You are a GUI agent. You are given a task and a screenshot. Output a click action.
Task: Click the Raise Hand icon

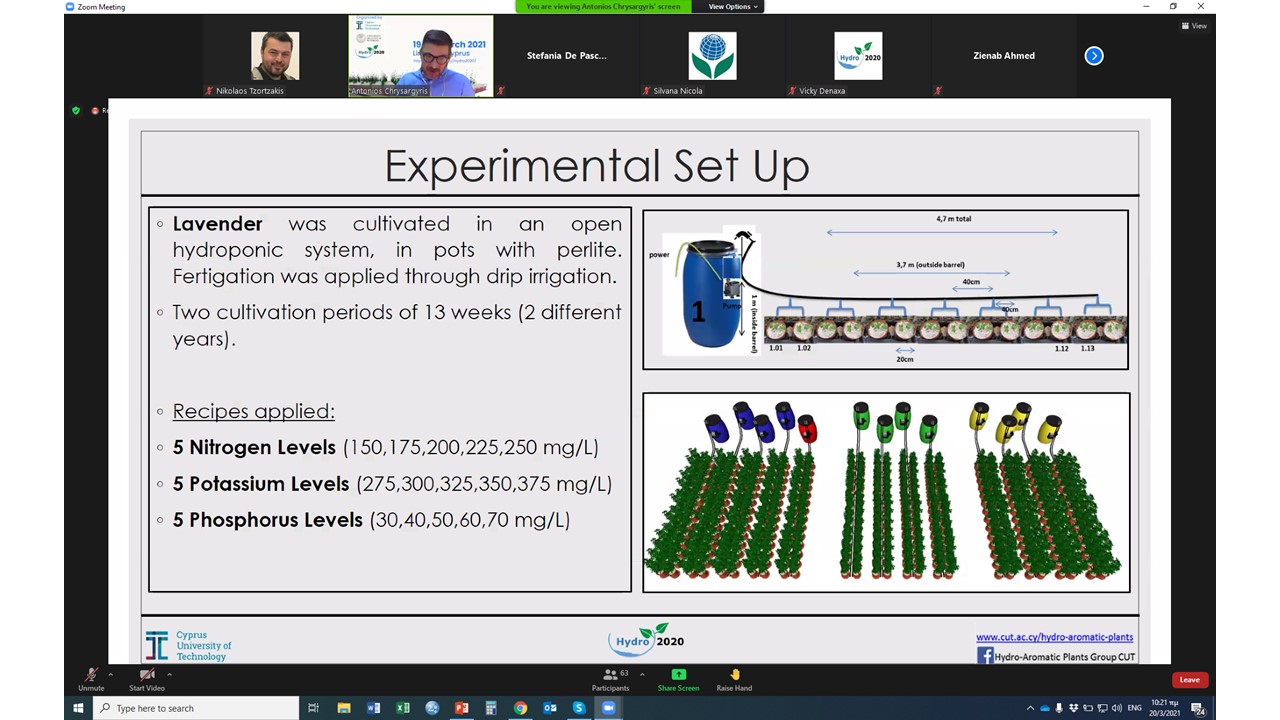pyautogui.click(x=734, y=675)
